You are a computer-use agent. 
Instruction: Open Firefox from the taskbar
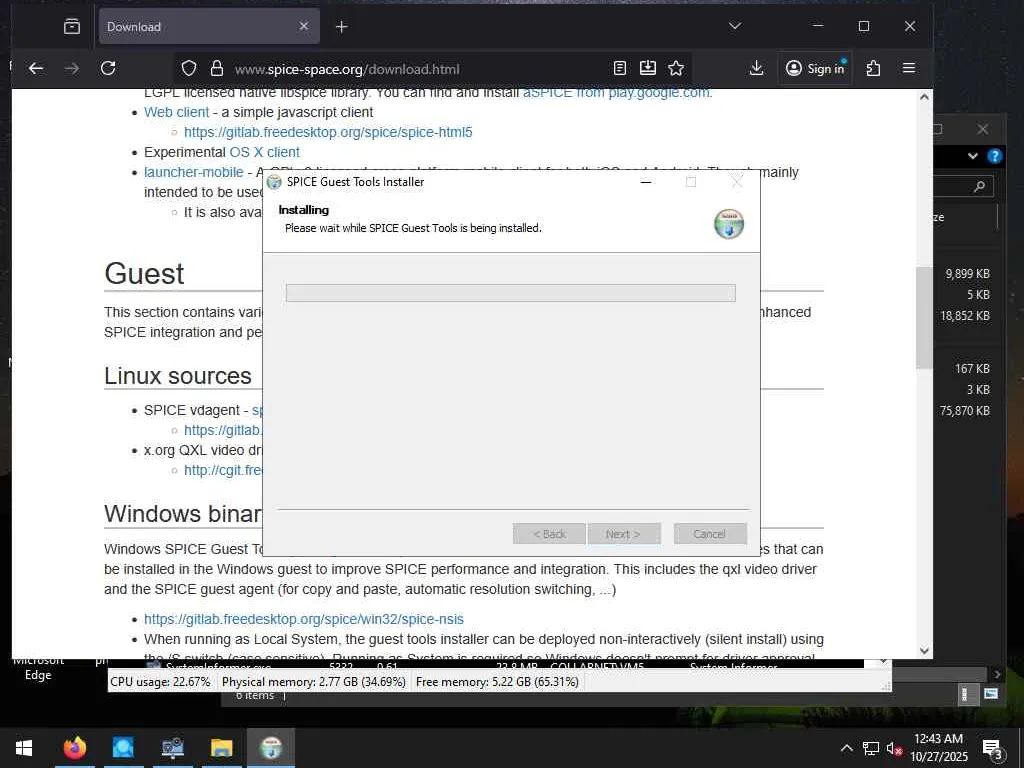tap(74, 748)
